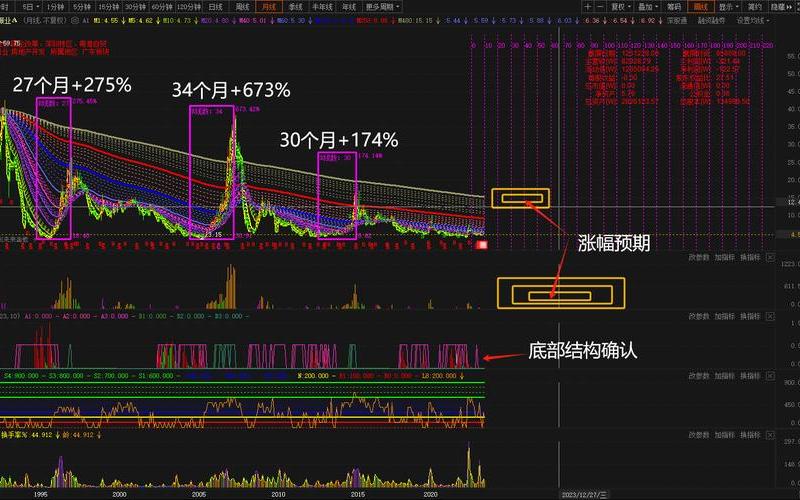Click the 2005 year label on time axis
This screenshot has height=500, width=800.
coord(198,494)
